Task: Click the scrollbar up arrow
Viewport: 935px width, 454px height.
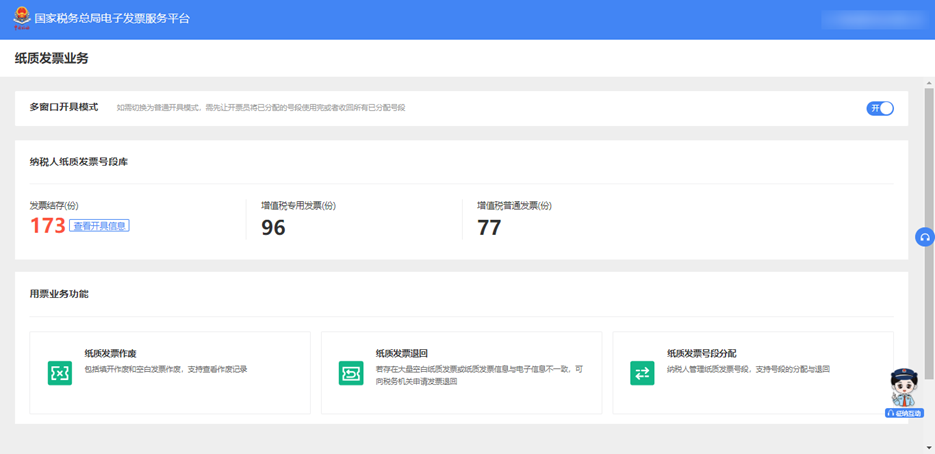Action: (929, 83)
